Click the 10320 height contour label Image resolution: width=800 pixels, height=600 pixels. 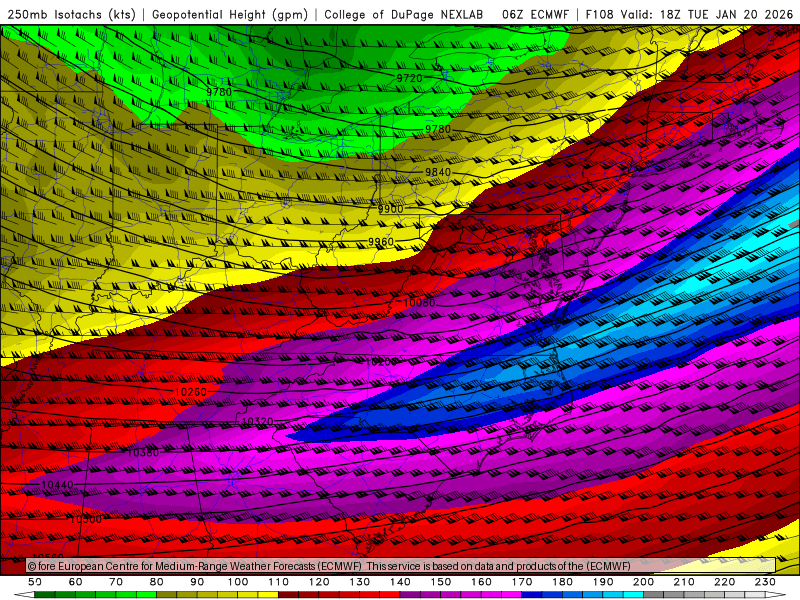[x=257, y=421]
